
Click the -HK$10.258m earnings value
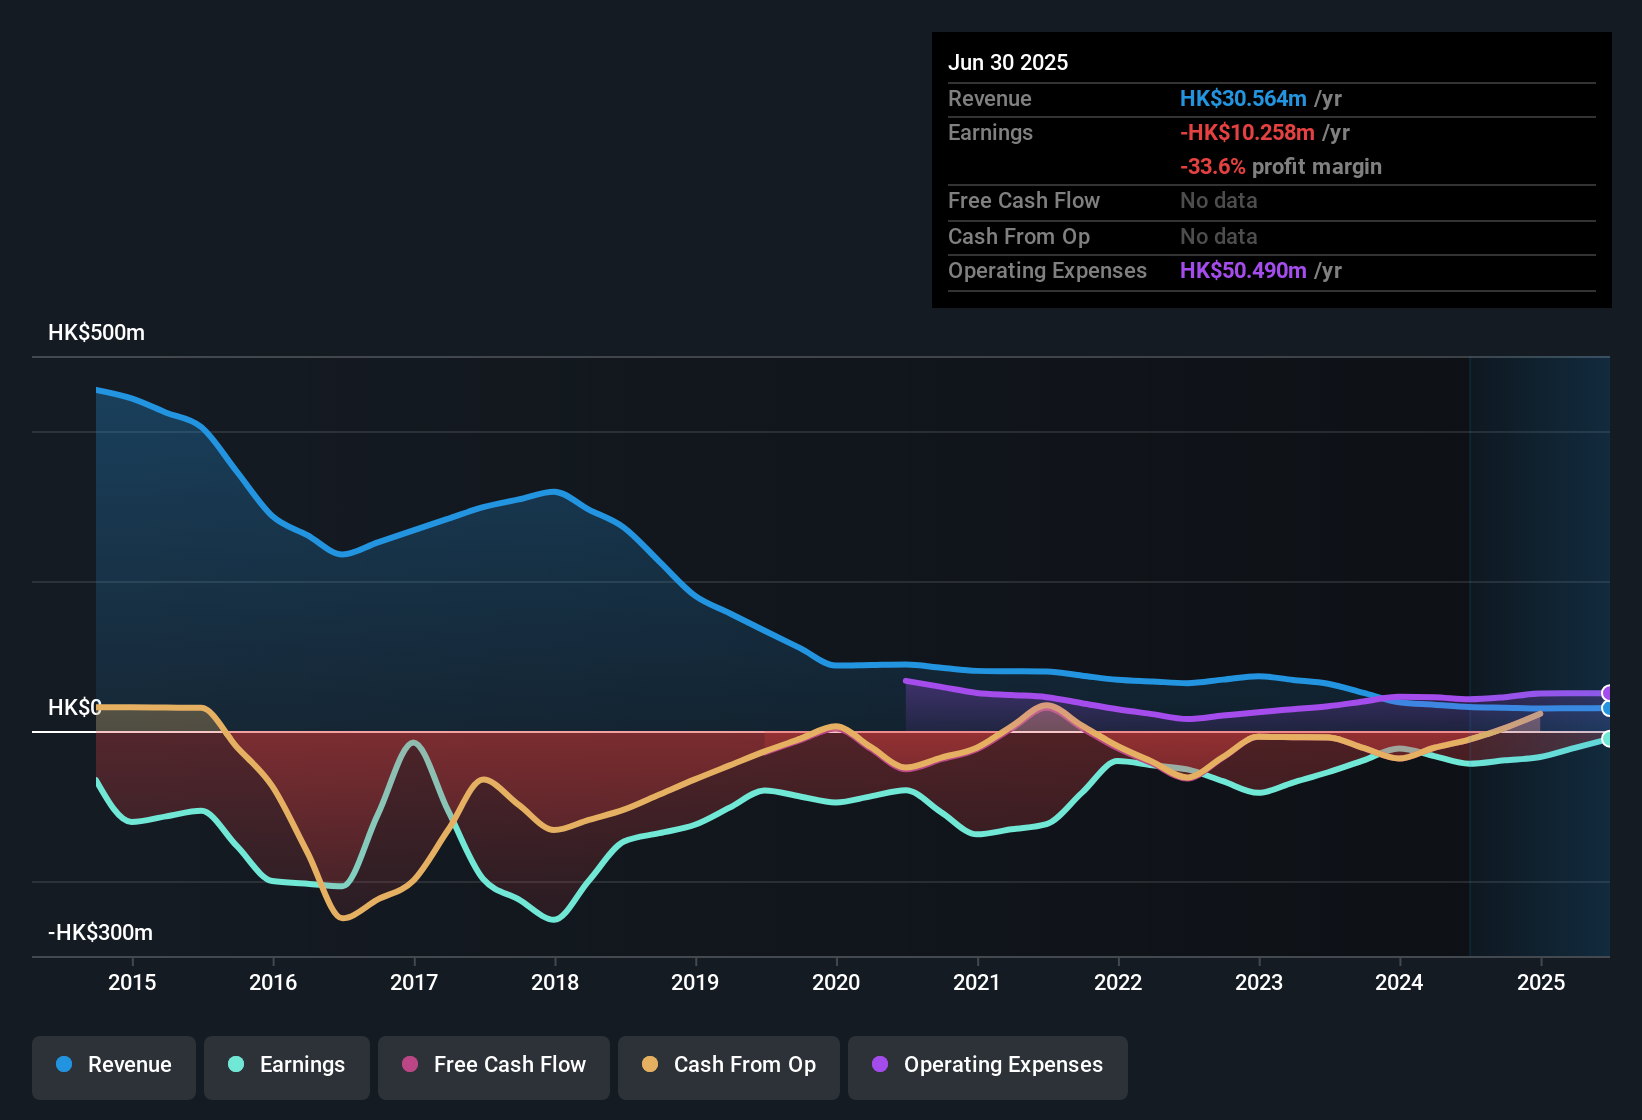point(1248,132)
